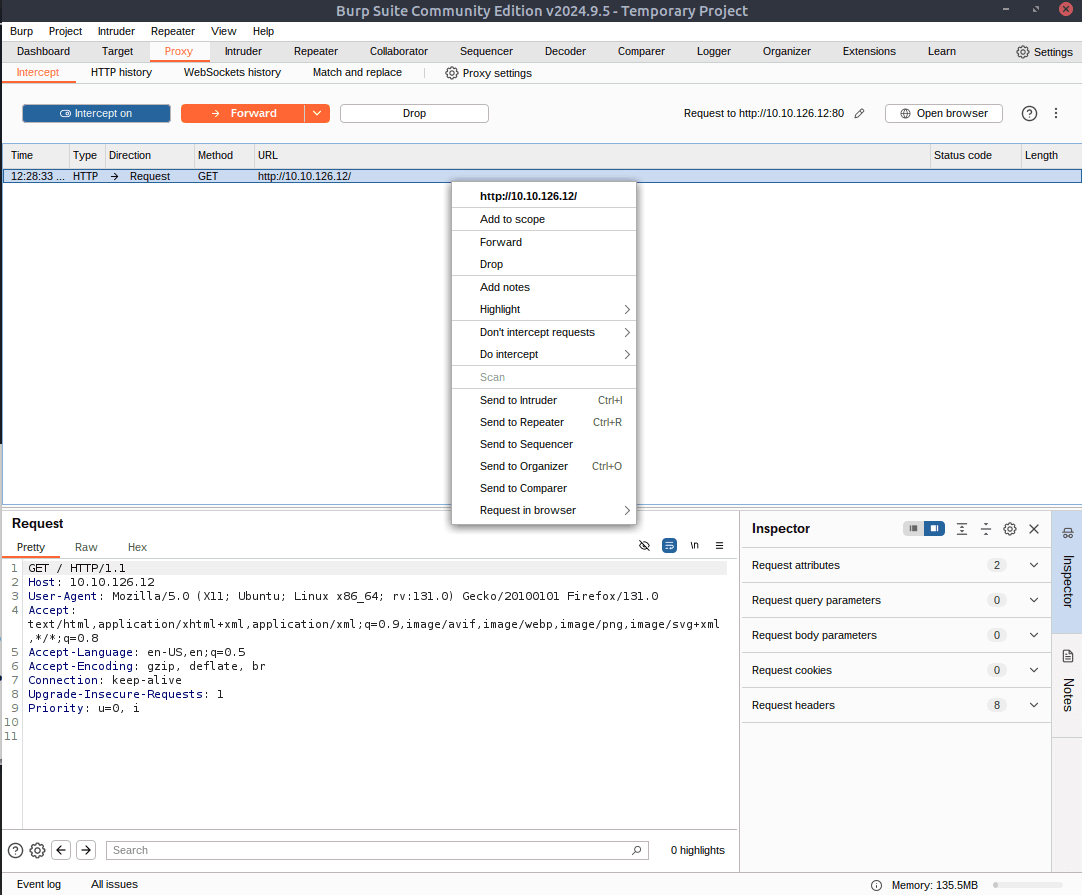Click the pencil icon to edit request target
This screenshot has height=895, width=1082.
[x=859, y=114]
